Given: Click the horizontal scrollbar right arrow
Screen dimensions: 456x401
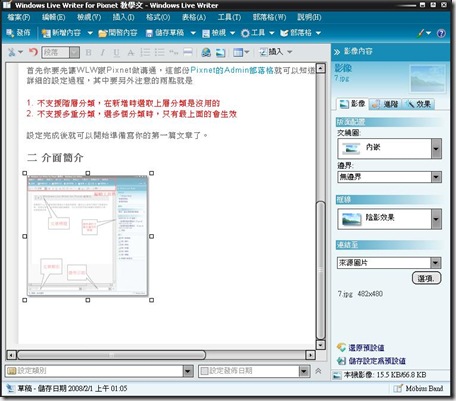Looking at the screenshot, I should click(310, 355).
